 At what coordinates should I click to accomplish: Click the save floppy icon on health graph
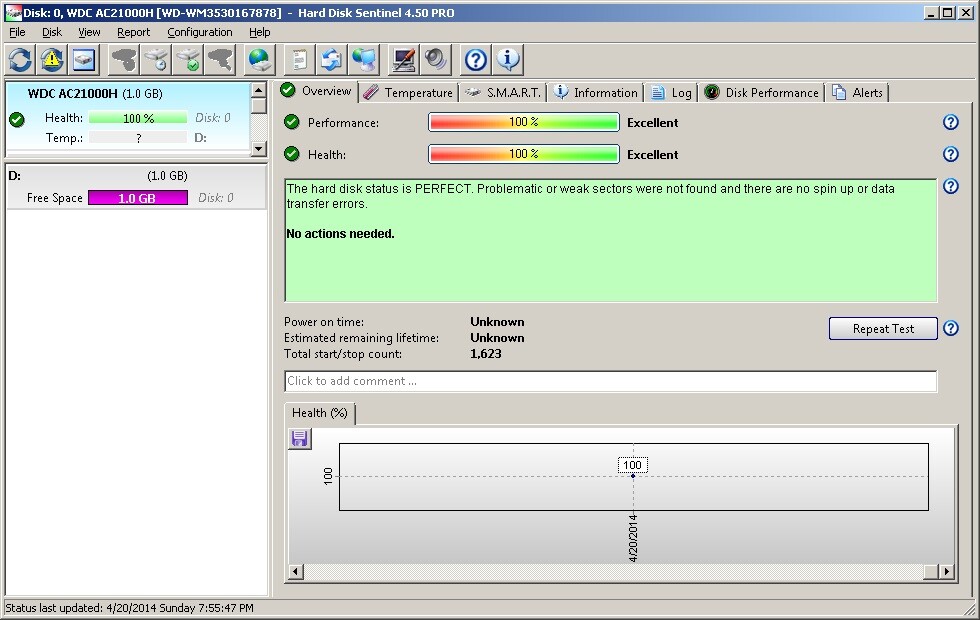coord(299,439)
